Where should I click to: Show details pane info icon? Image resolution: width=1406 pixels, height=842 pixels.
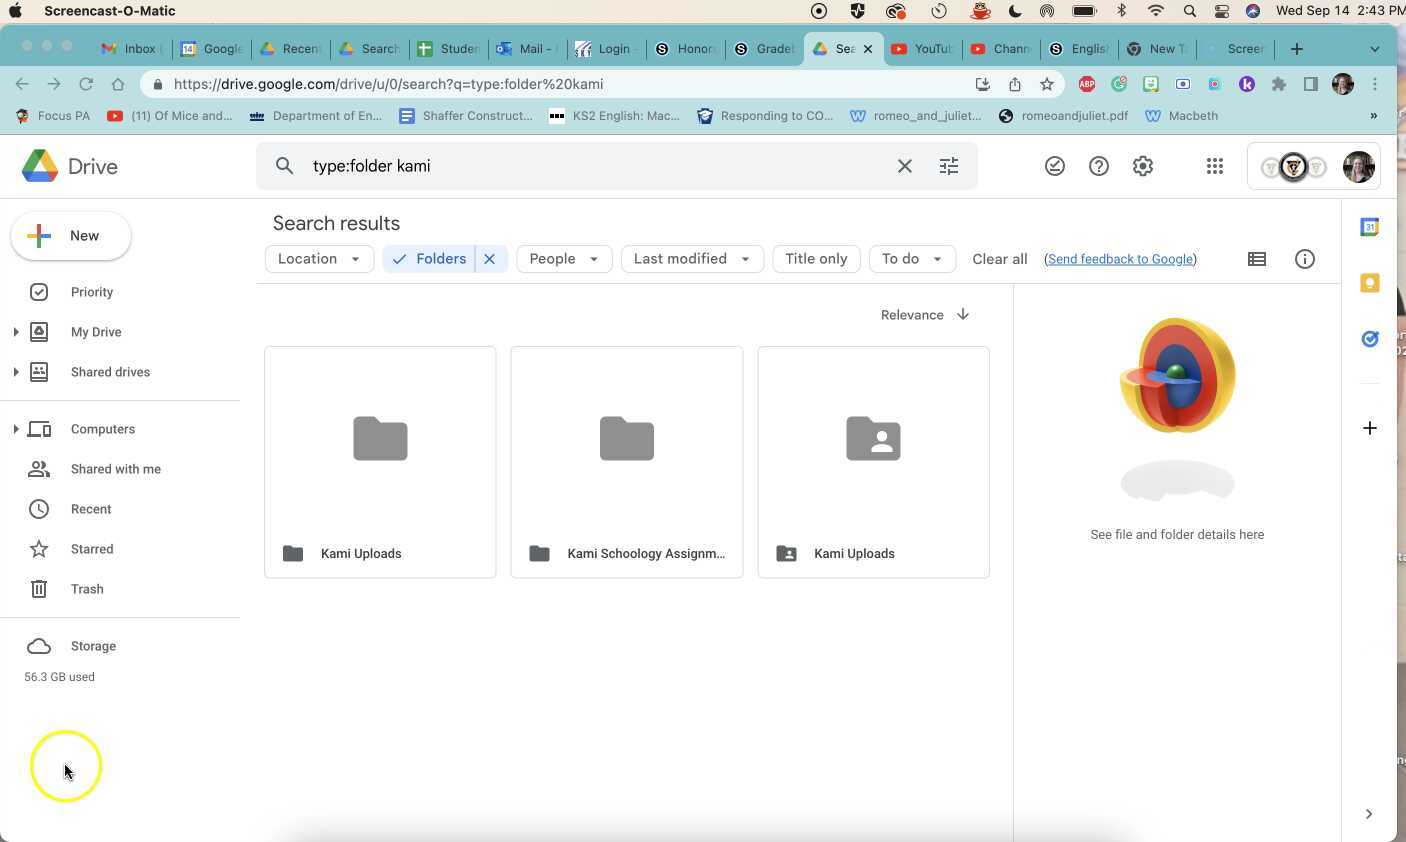click(1304, 259)
